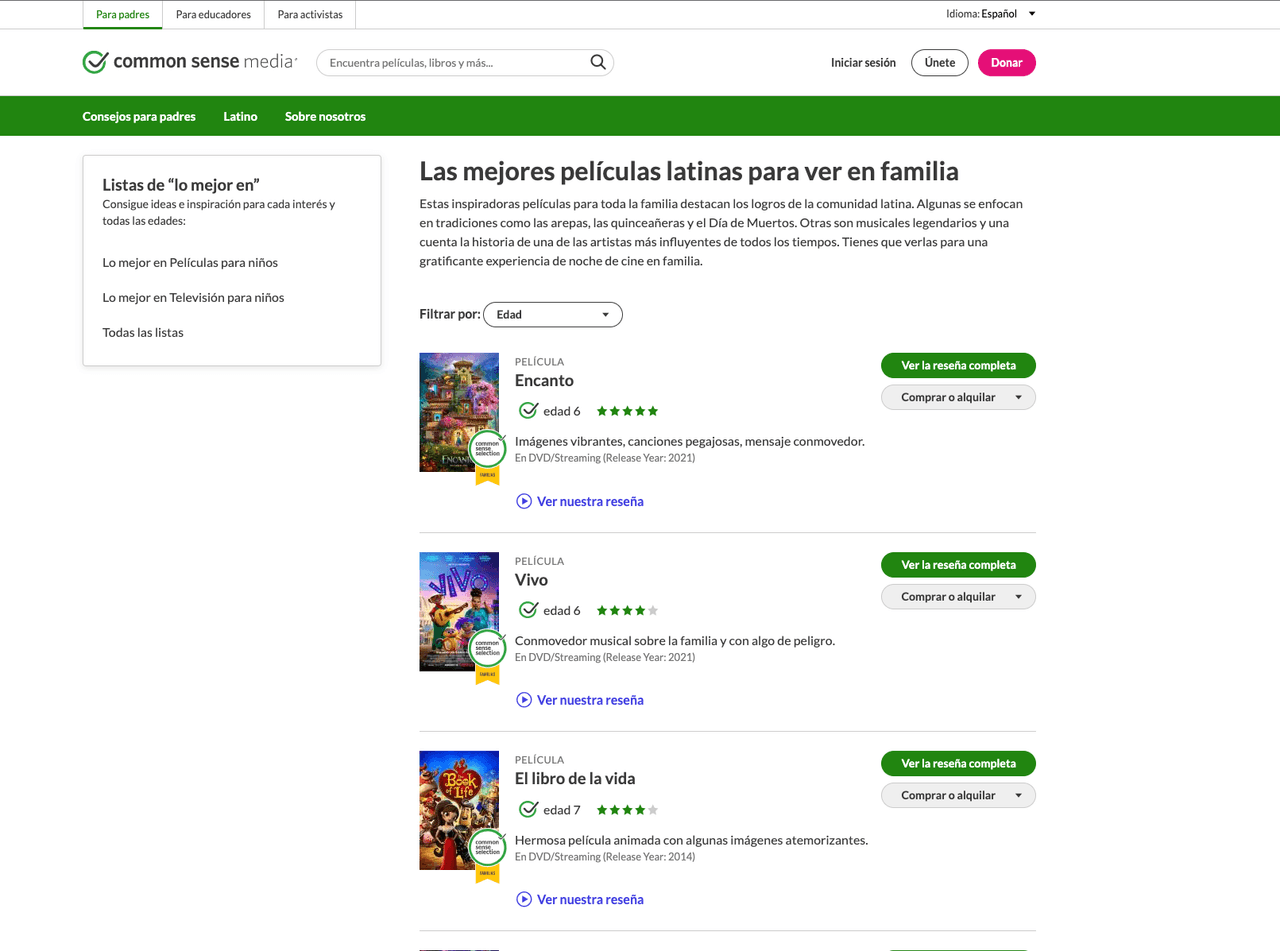
Task: Click the play icon for El libro de la vida reseña
Action: point(523,899)
